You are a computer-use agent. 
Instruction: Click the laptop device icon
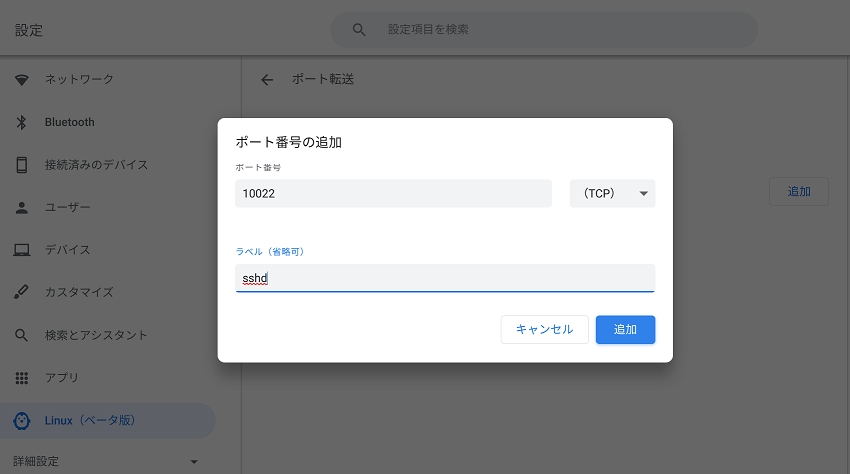[x=22, y=250]
